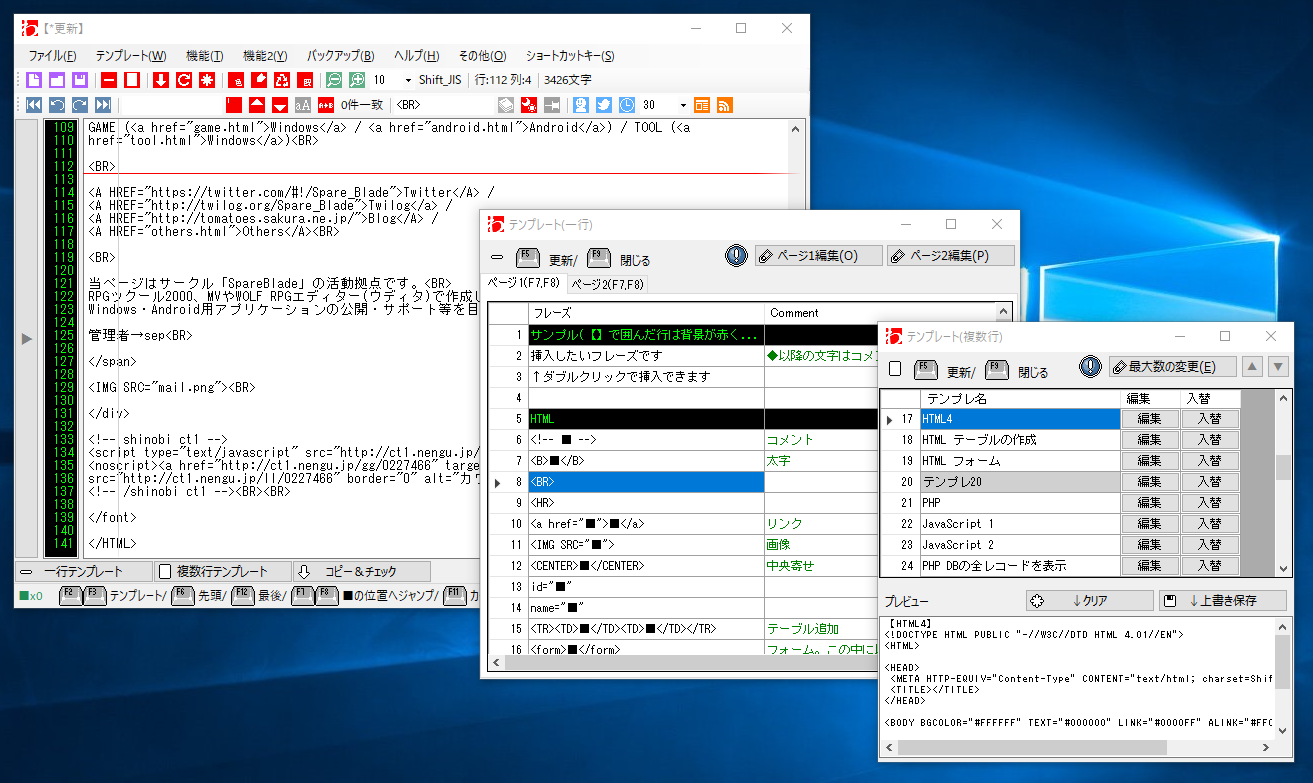Viewport: 1313px width, 783px height.
Task: Open the 機能2(Y) menu
Action: point(265,56)
